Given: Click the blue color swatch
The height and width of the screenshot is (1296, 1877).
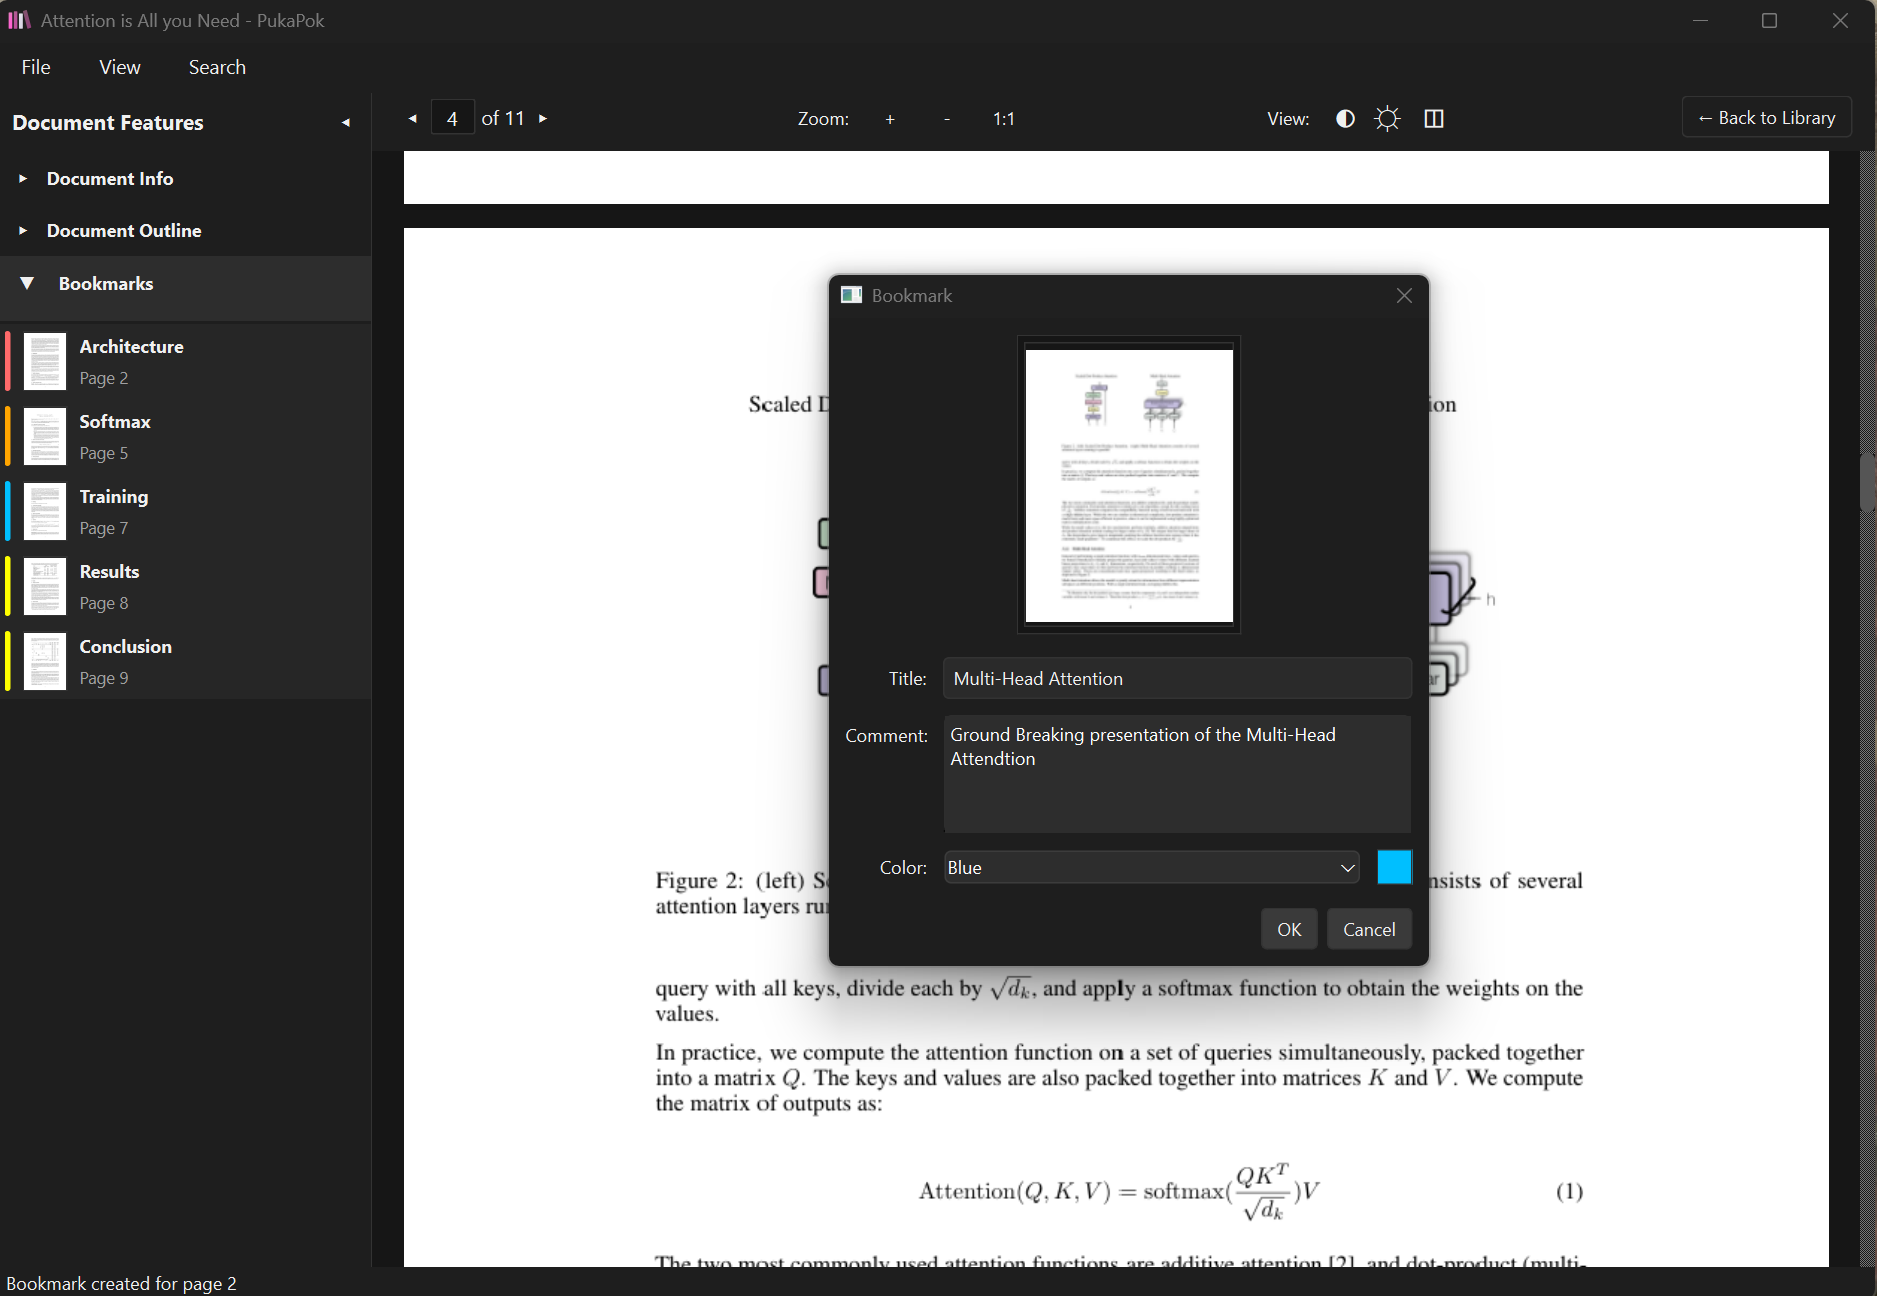Looking at the screenshot, I should point(1394,867).
